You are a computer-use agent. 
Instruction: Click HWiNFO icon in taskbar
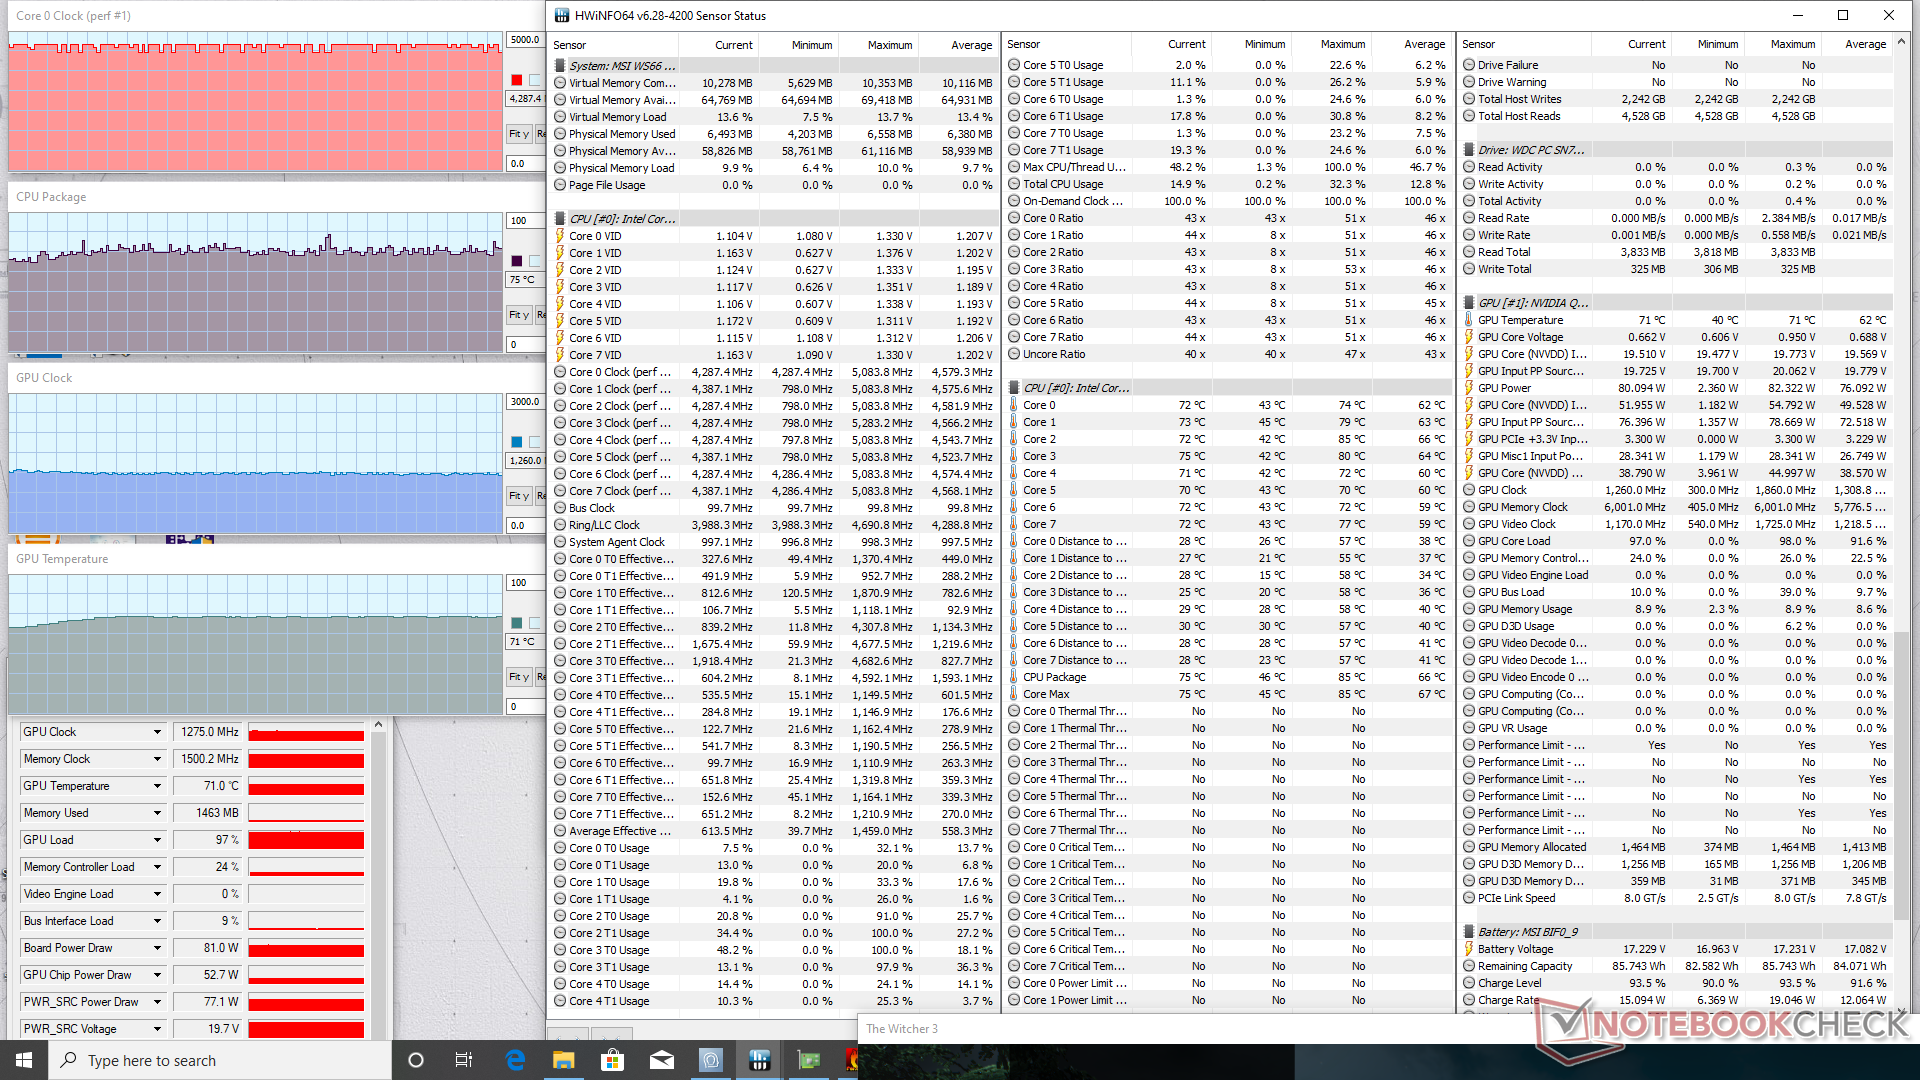tap(759, 1060)
